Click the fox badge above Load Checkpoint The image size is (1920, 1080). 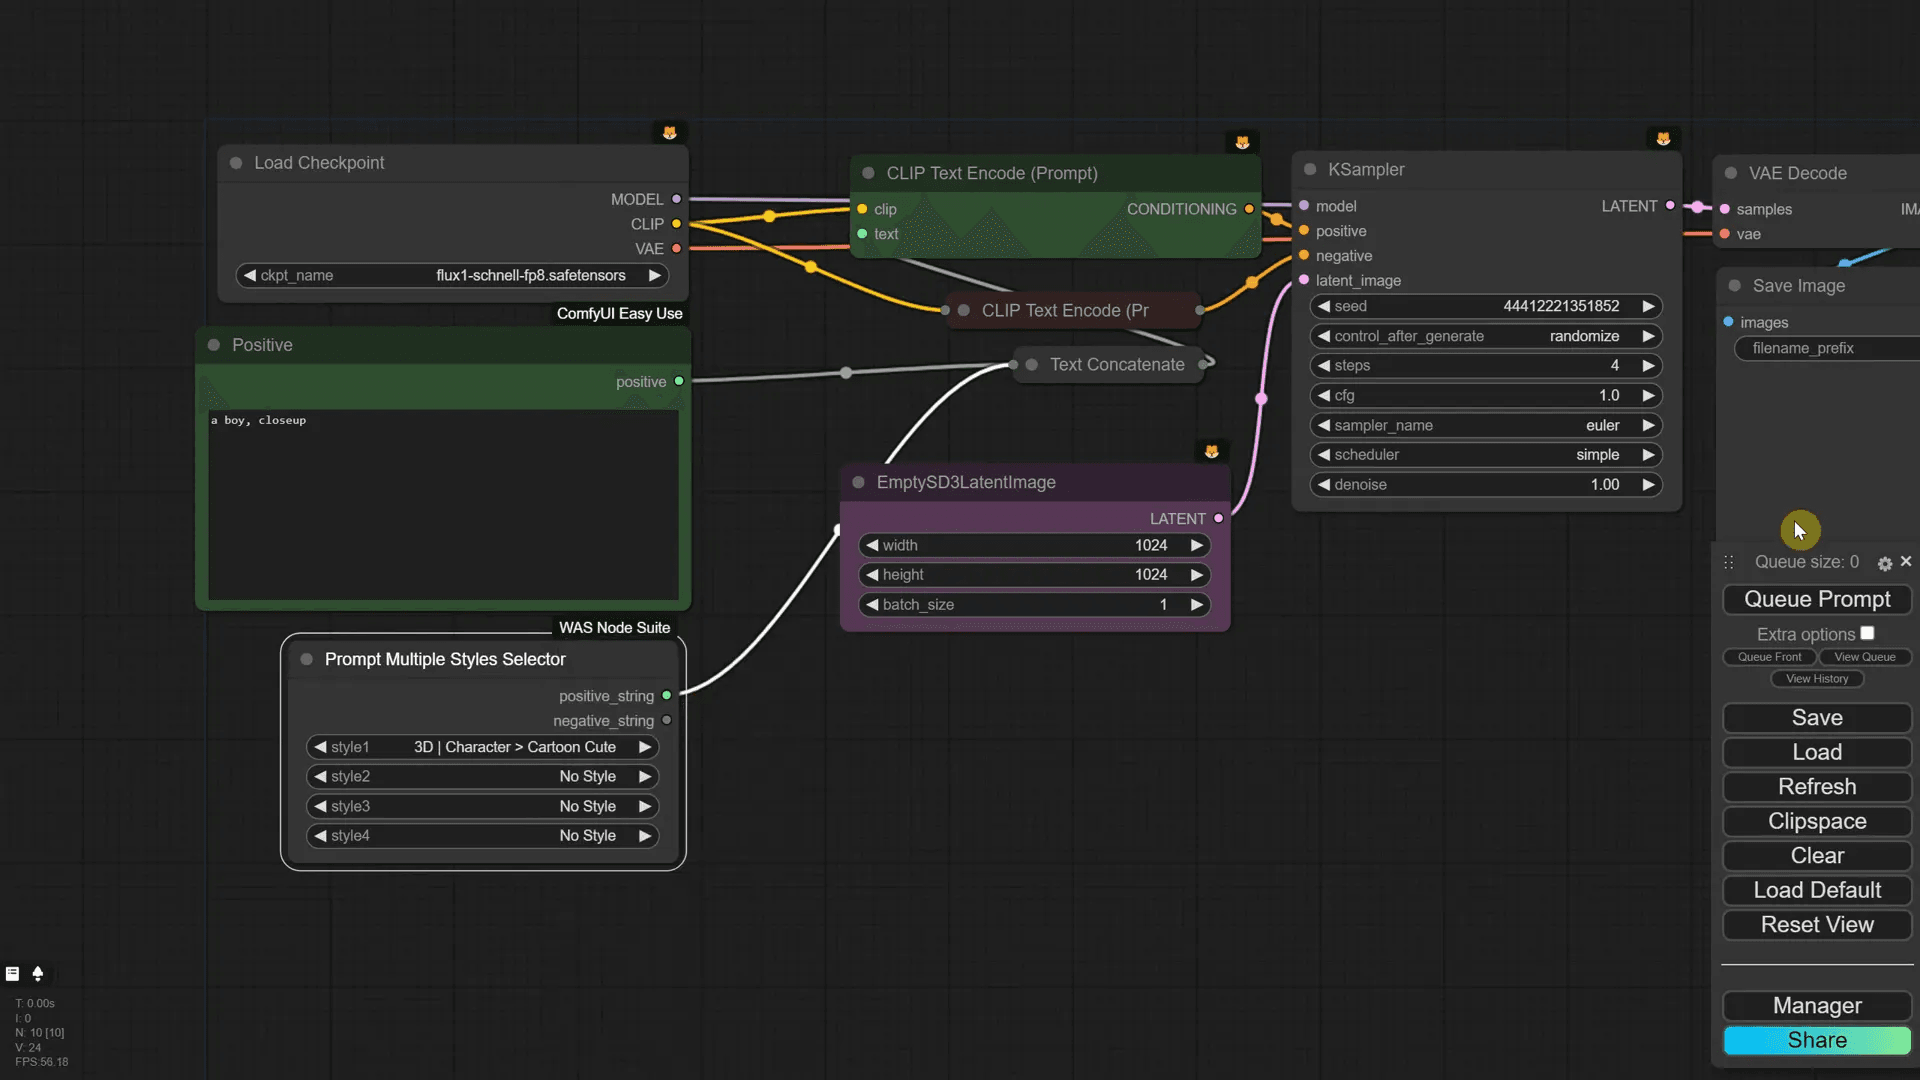coord(669,132)
